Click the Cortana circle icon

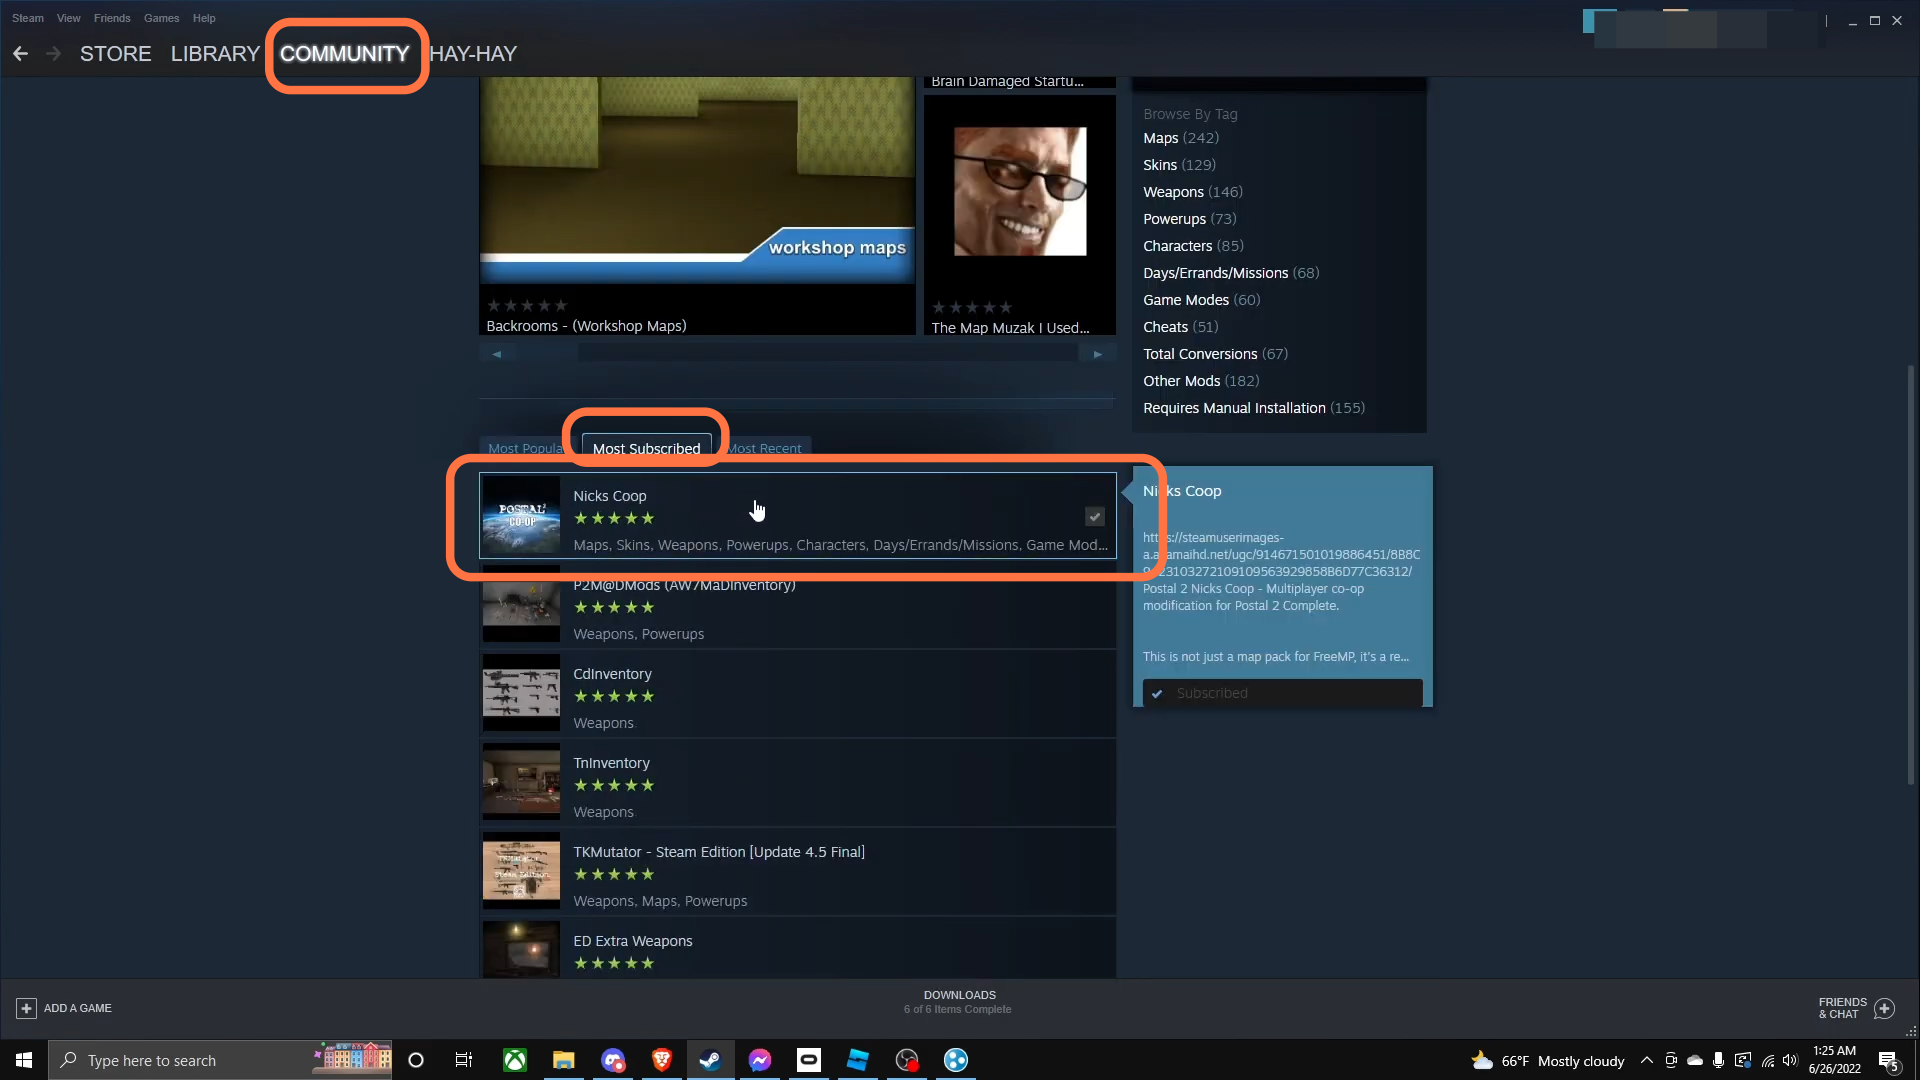[416, 1060]
